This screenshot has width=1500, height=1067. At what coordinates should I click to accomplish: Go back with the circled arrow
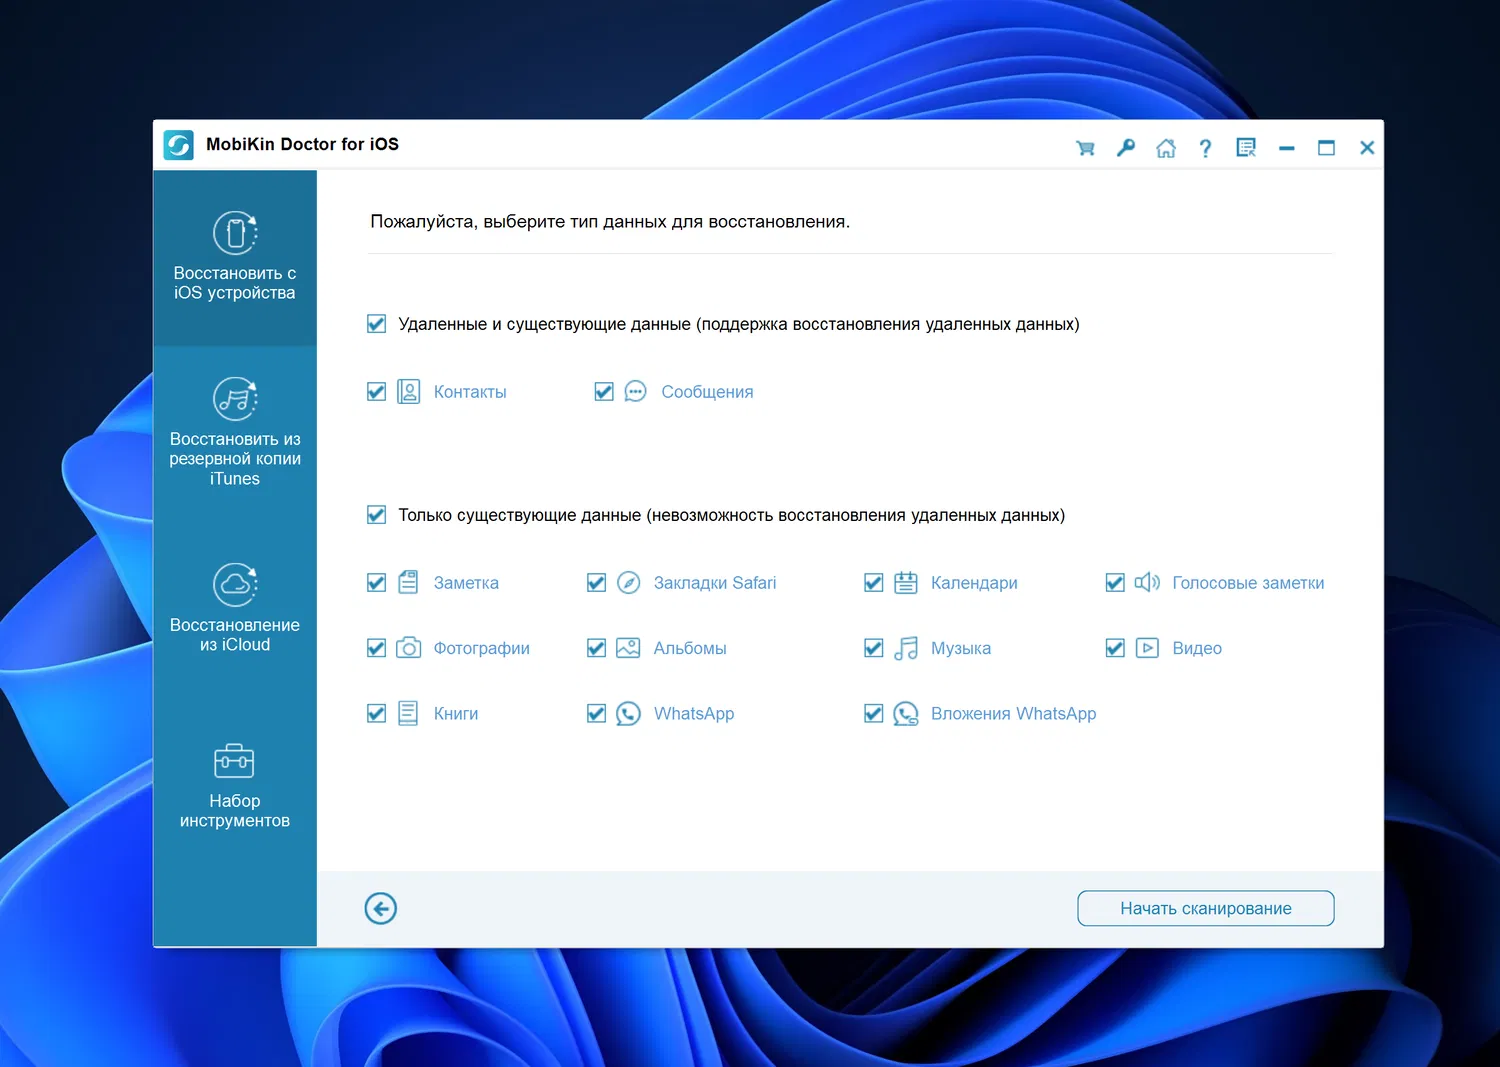[x=381, y=908]
